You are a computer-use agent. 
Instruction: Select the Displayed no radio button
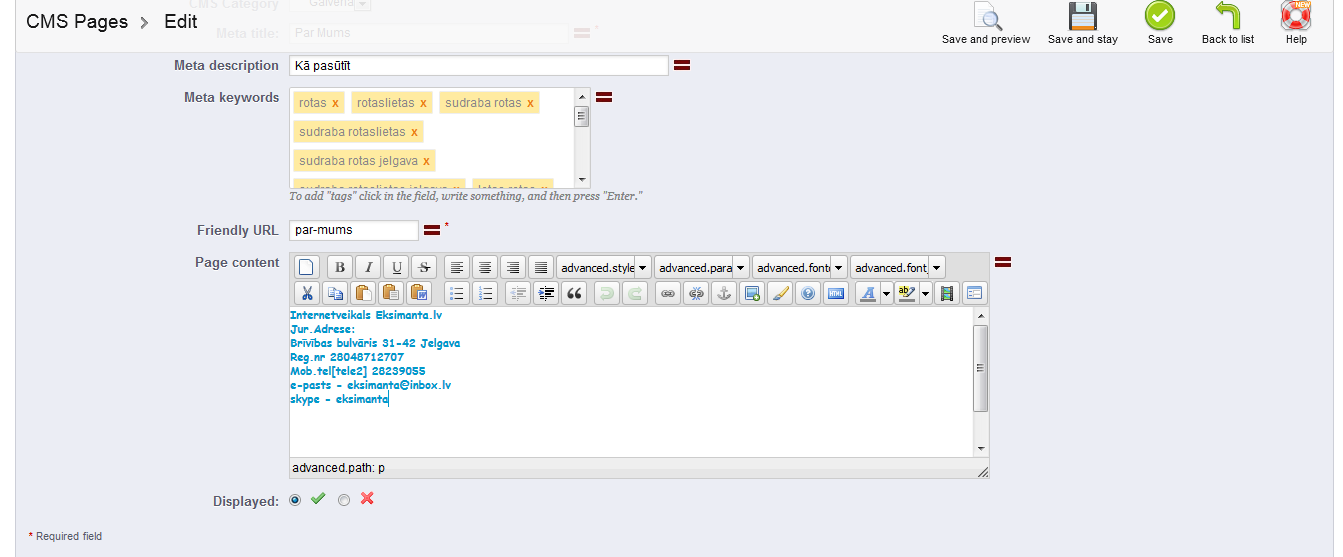click(x=344, y=500)
